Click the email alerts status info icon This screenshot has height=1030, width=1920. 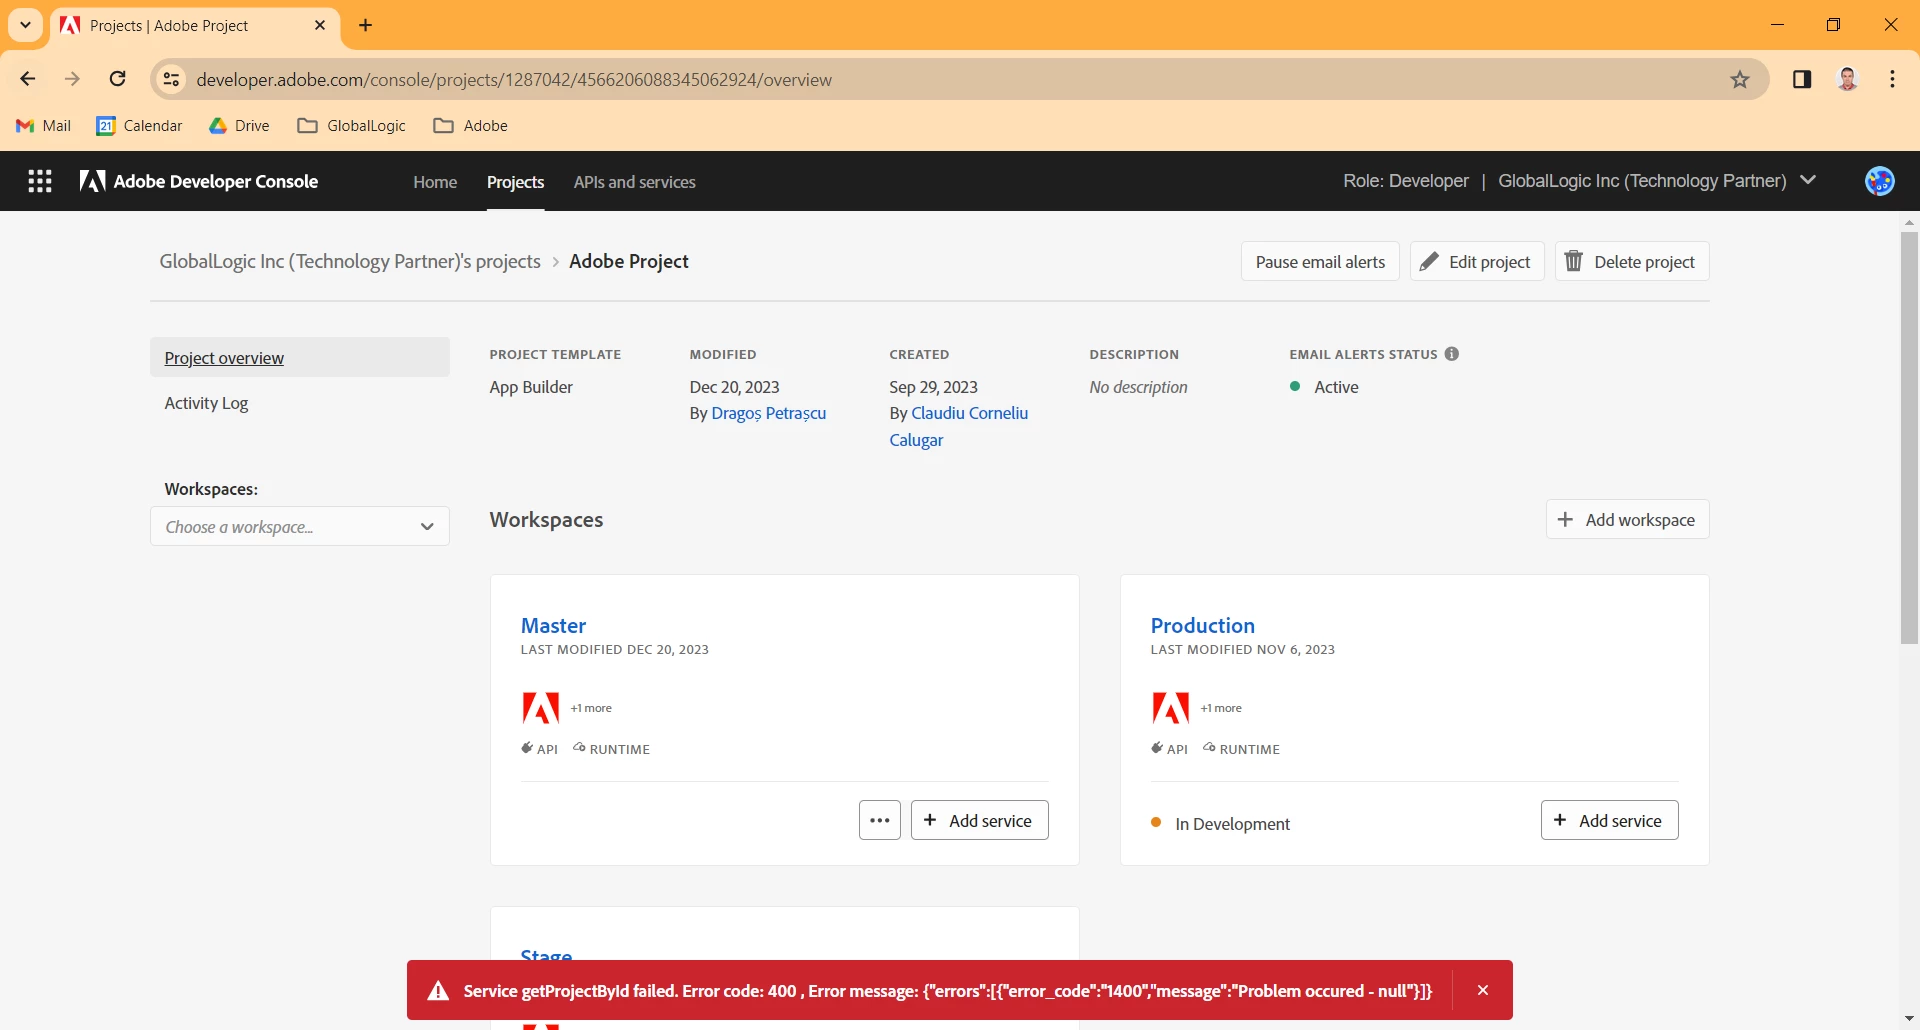[1452, 354]
